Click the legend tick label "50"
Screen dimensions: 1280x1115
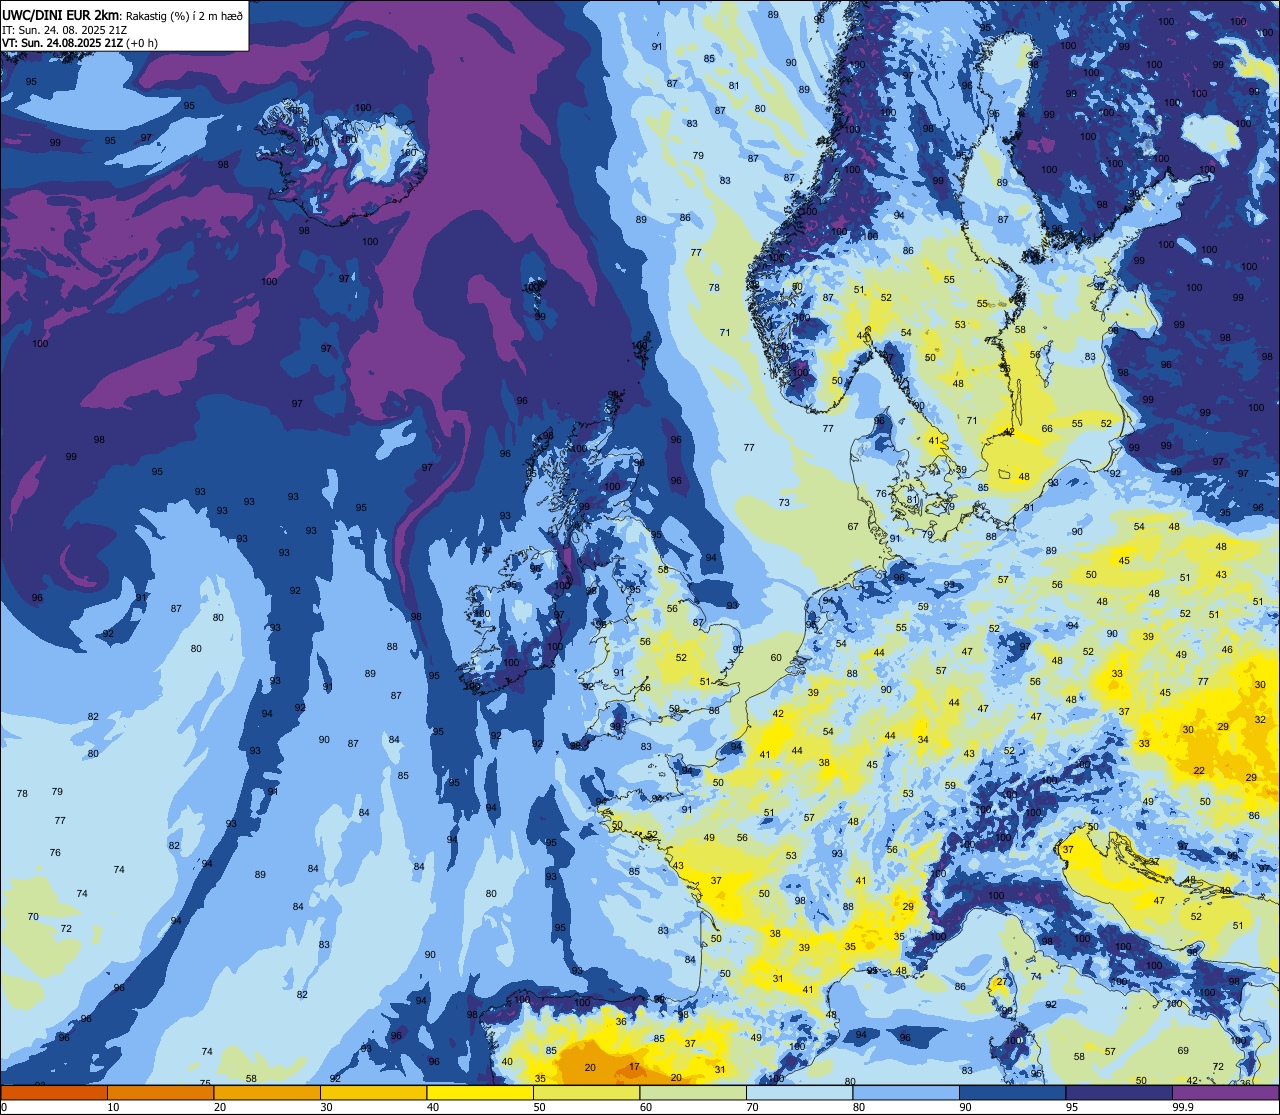click(x=539, y=1107)
